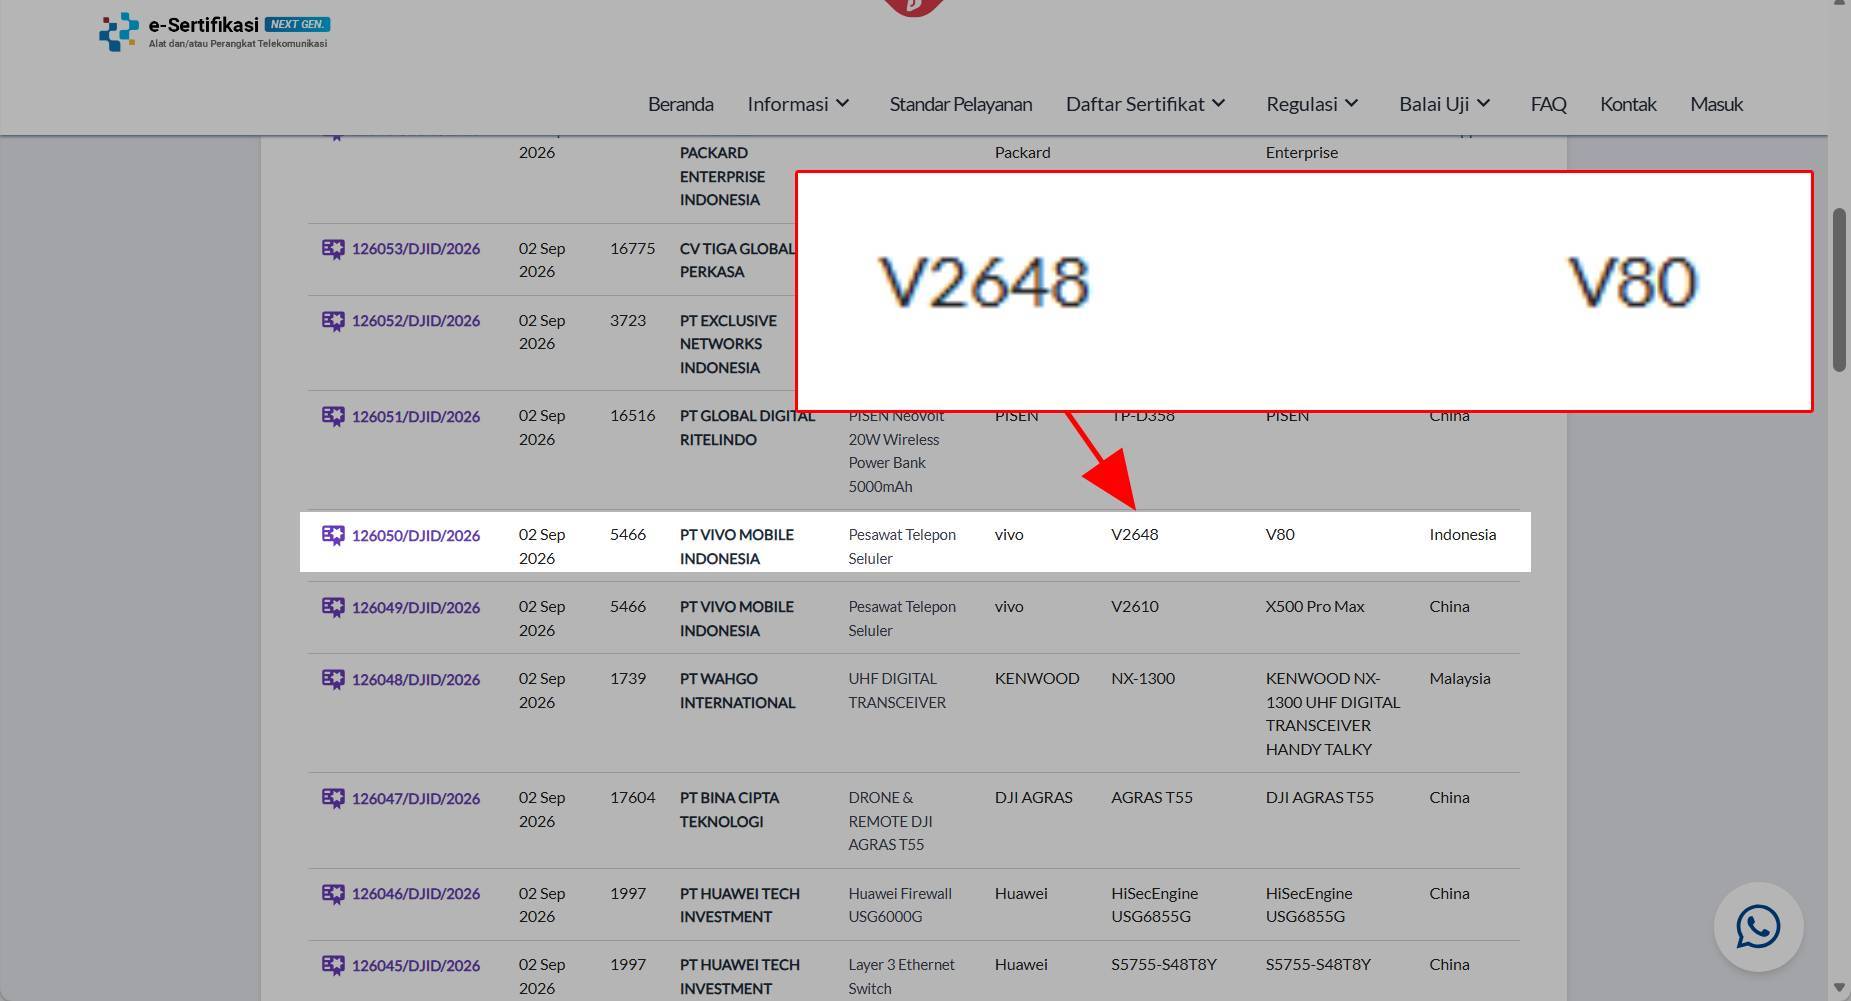The image size is (1851, 1001).
Task: Expand the Informasi dropdown menu
Action: (x=798, y=104)
